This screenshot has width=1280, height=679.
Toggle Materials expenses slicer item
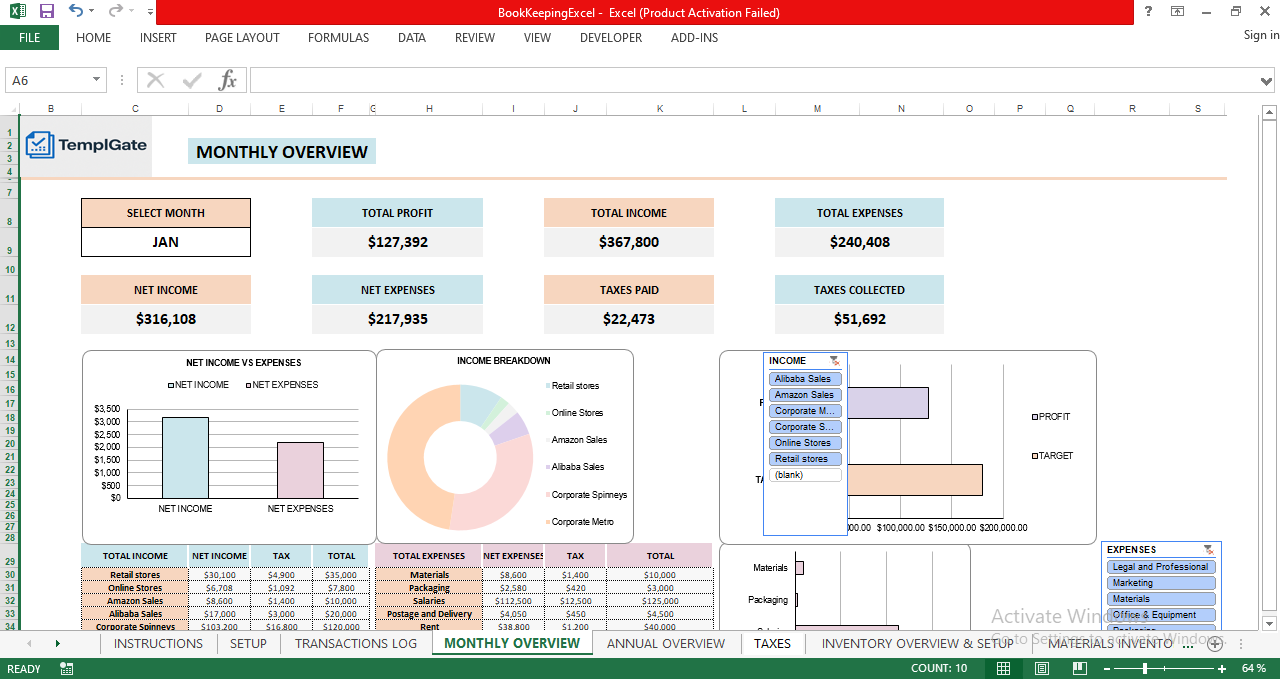(1161, 599)
